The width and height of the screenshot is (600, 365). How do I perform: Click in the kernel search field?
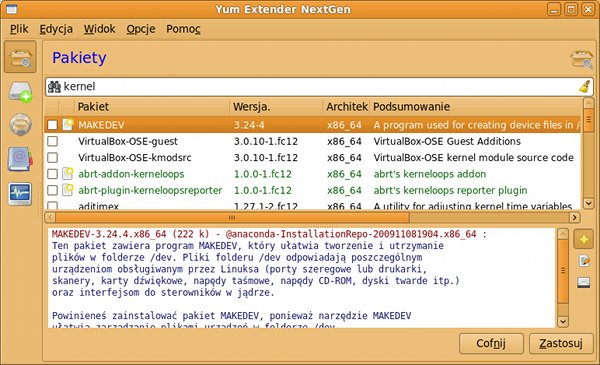tap(320, 87)
